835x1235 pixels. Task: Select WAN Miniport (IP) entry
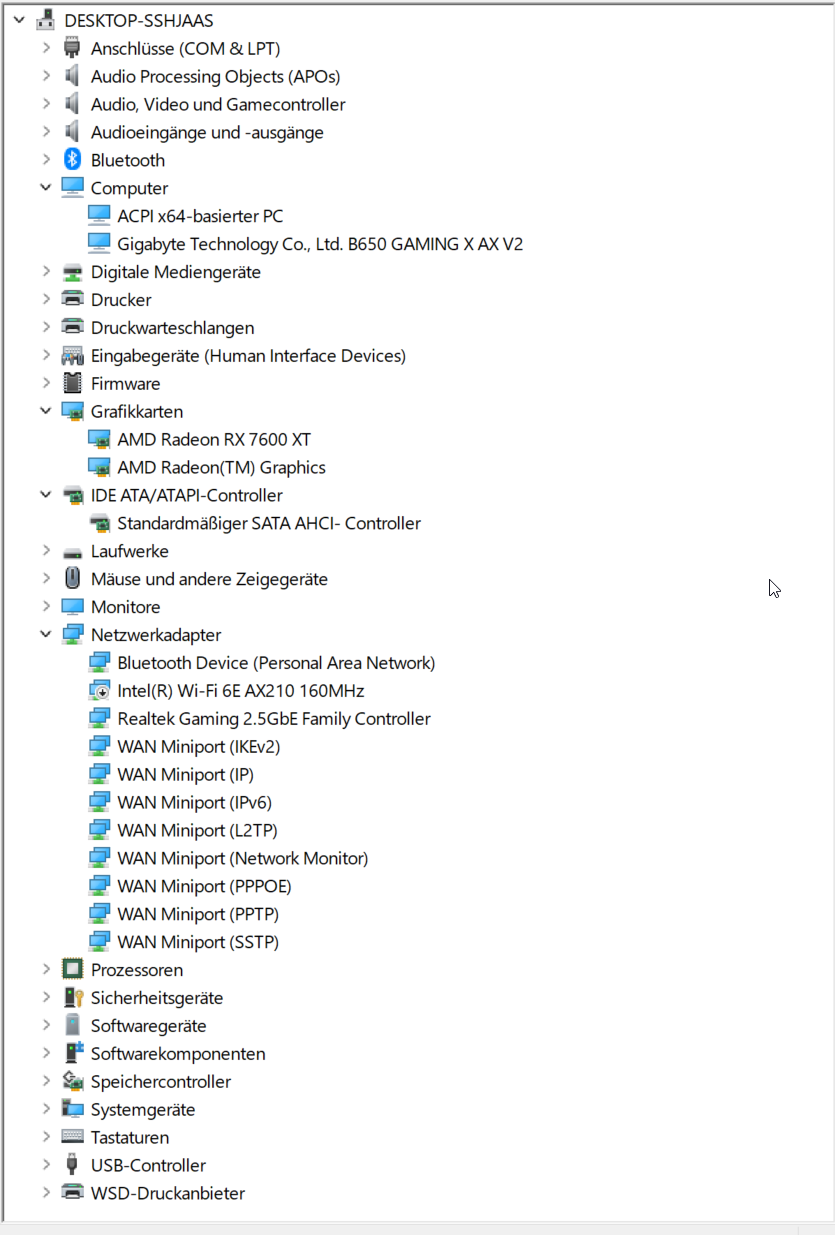point(185,775)
